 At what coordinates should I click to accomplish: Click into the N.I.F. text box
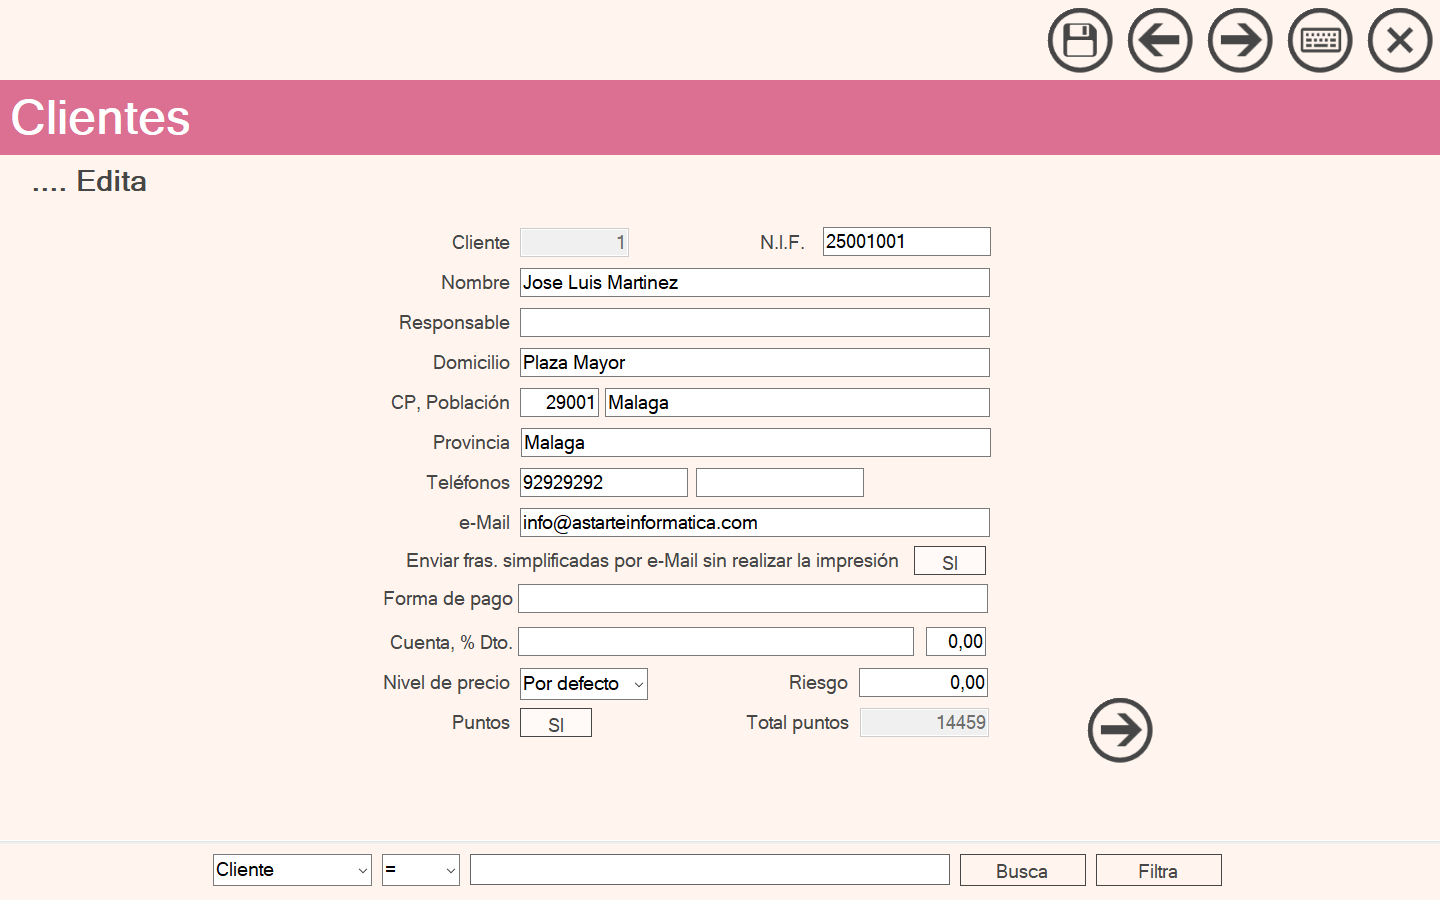point(906,242)
